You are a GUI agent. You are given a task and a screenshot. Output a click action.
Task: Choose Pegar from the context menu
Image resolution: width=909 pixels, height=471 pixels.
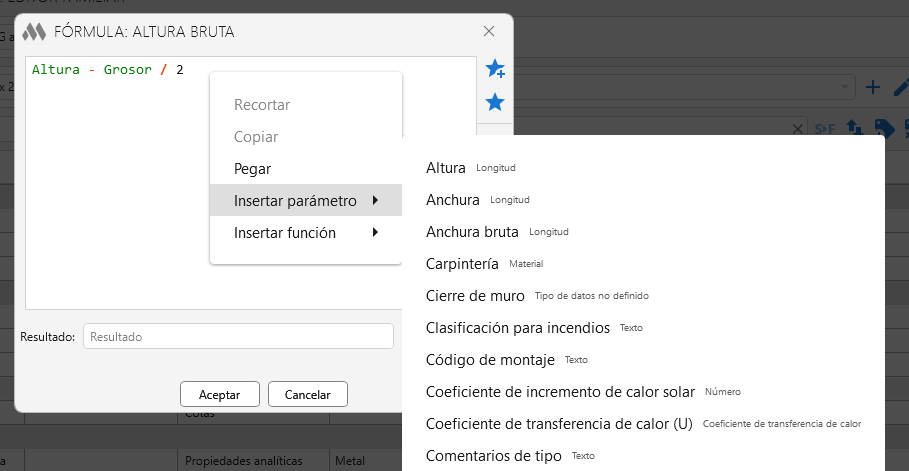(x=252, y=169)
